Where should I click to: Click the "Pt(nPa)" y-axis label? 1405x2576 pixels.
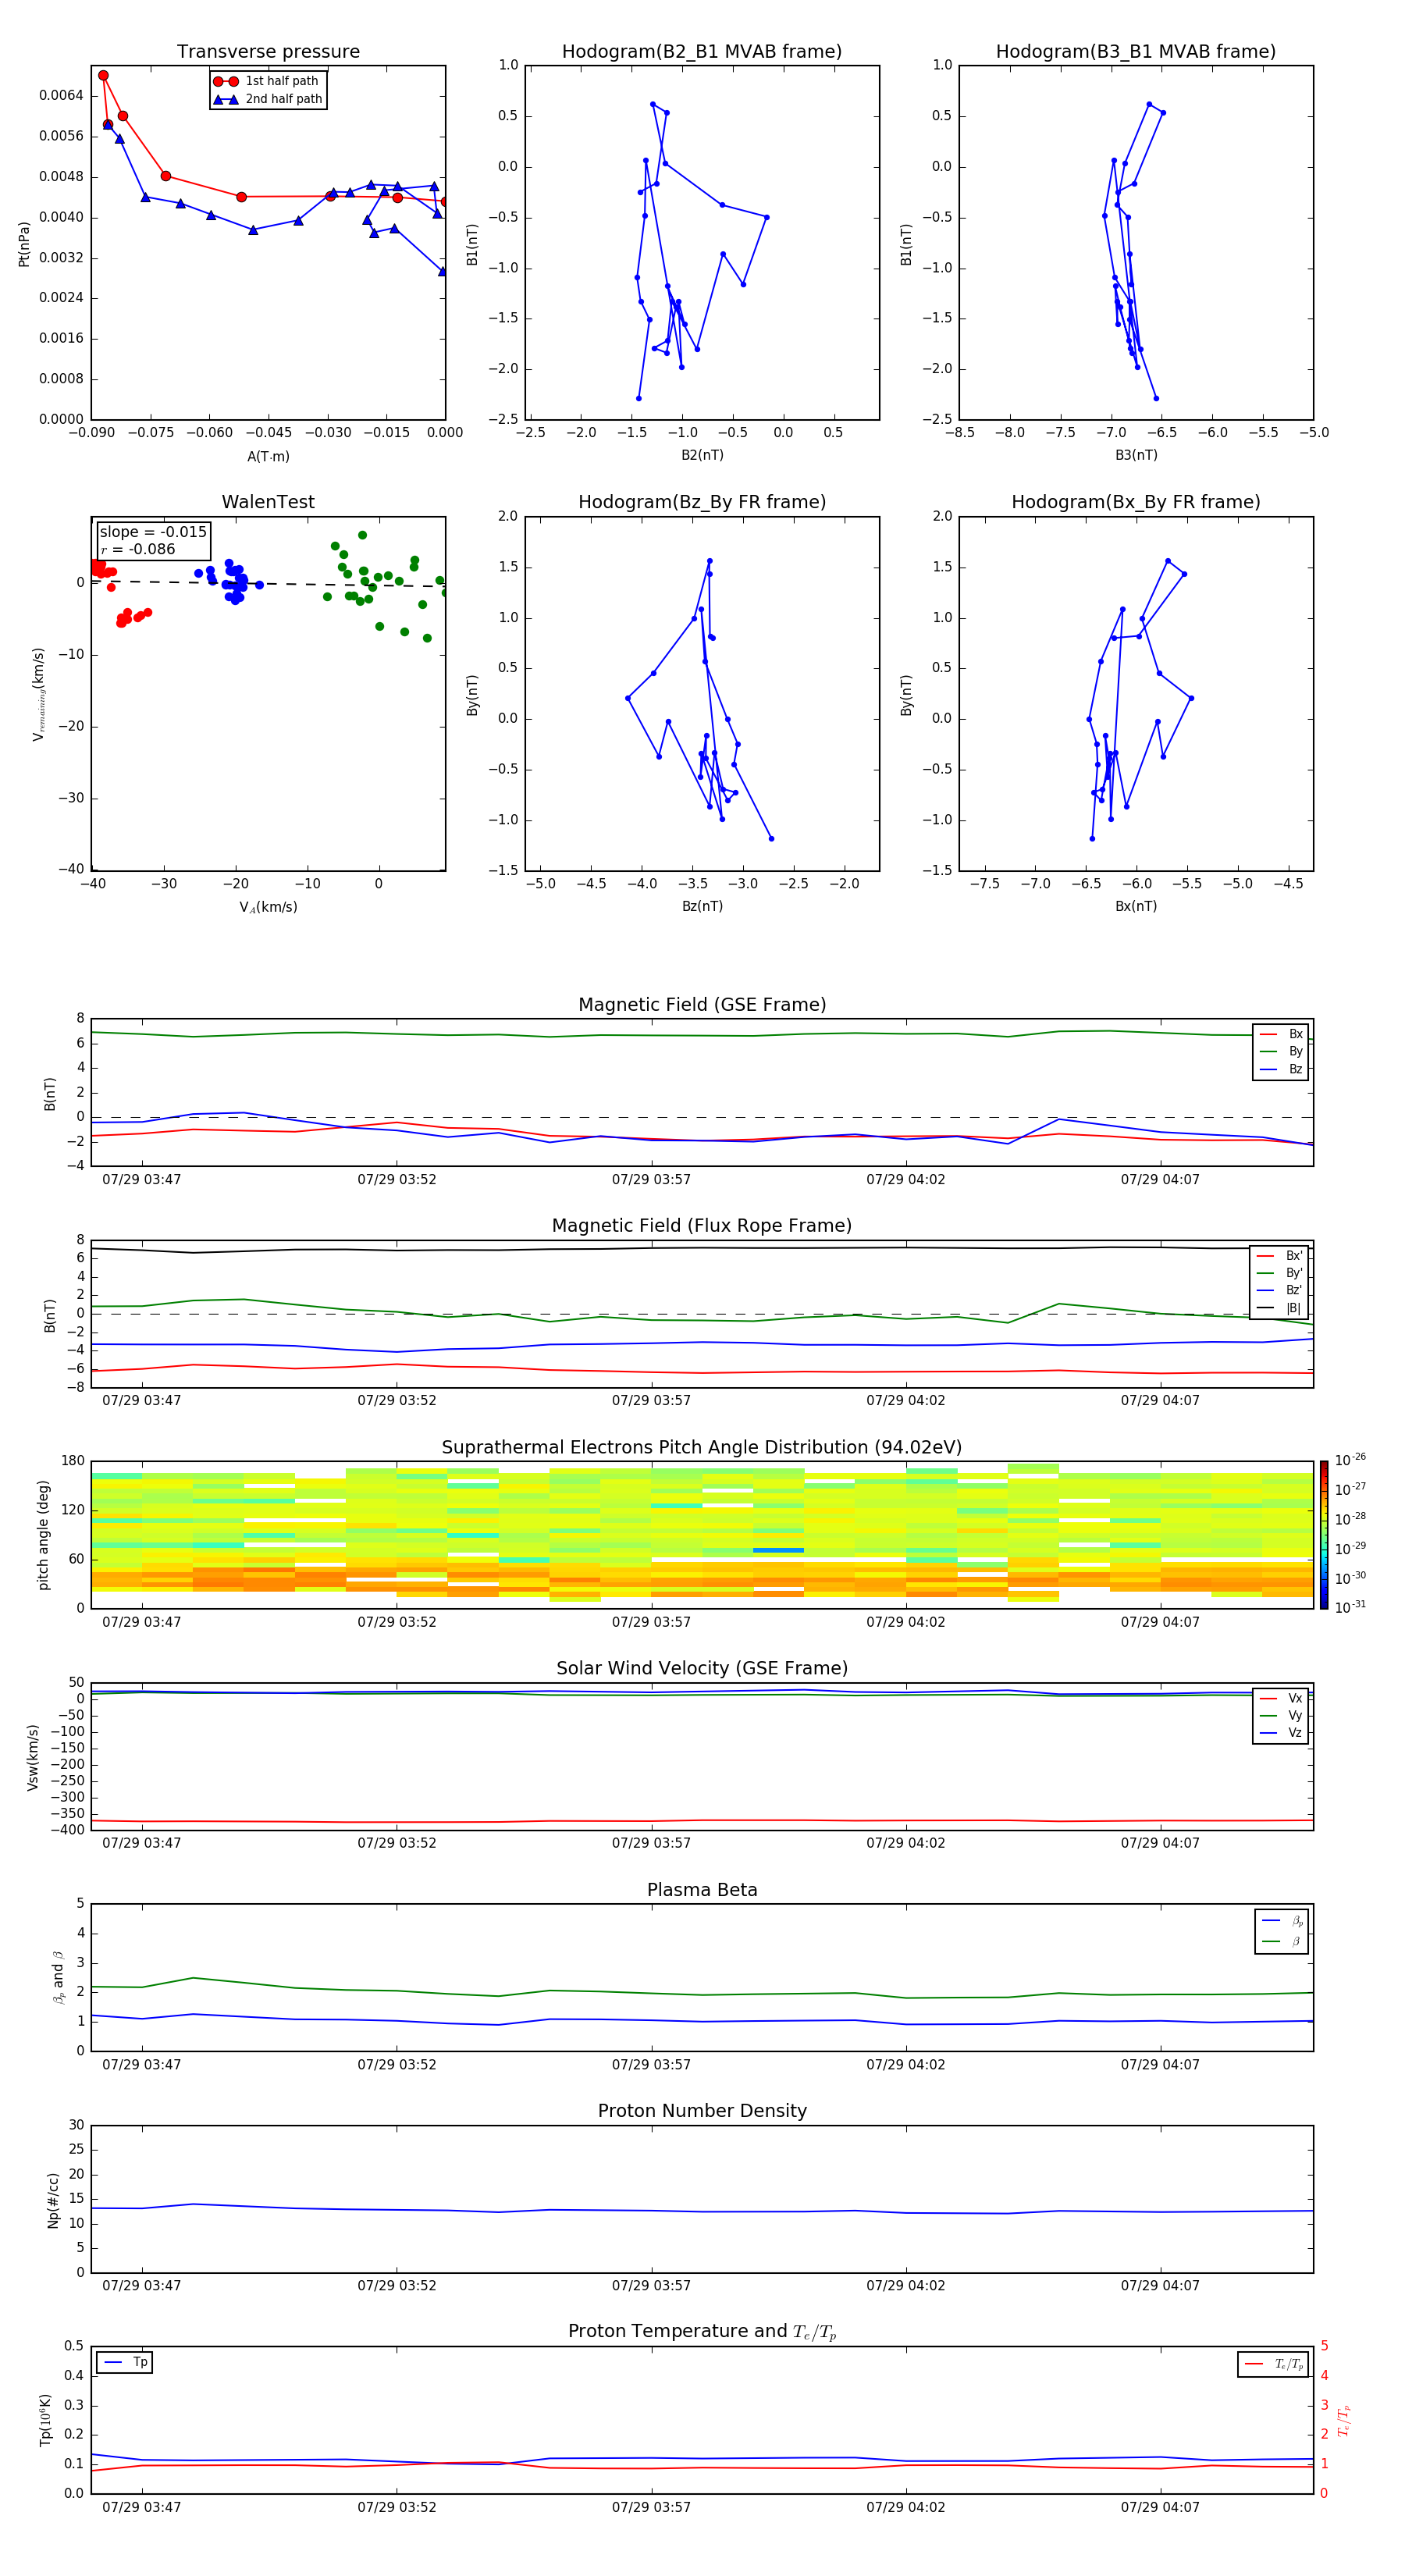(x=24, y=243)
